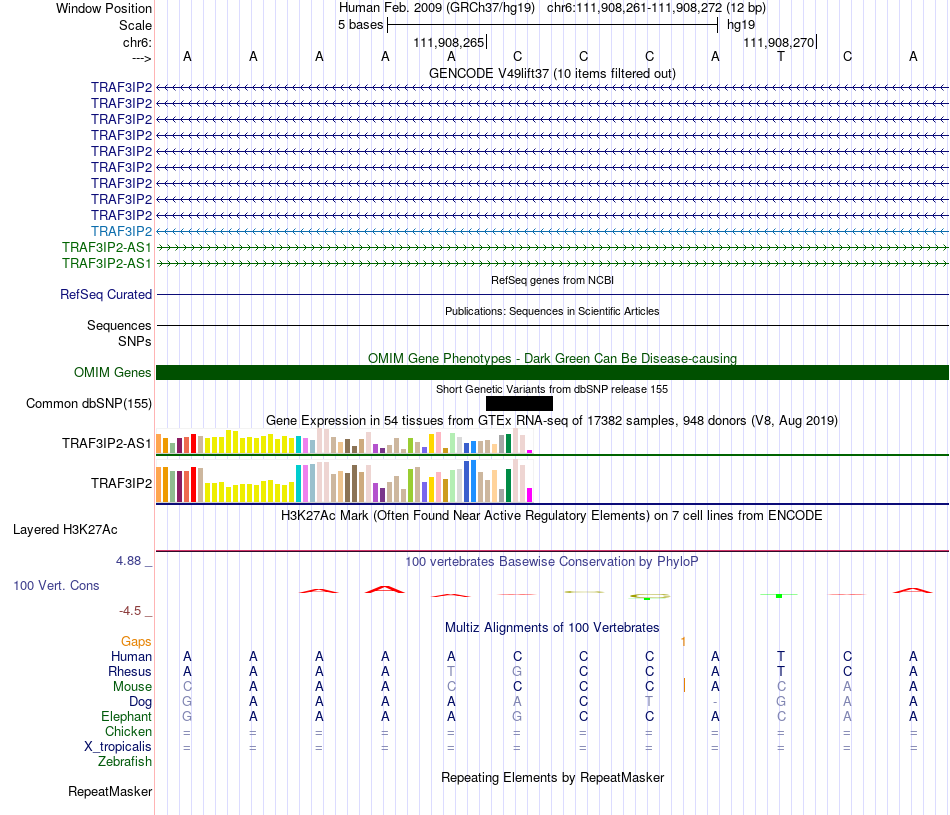Click the SNPs track label
The width and height of the screenshot is (950, 815).
tap(135, 341)
